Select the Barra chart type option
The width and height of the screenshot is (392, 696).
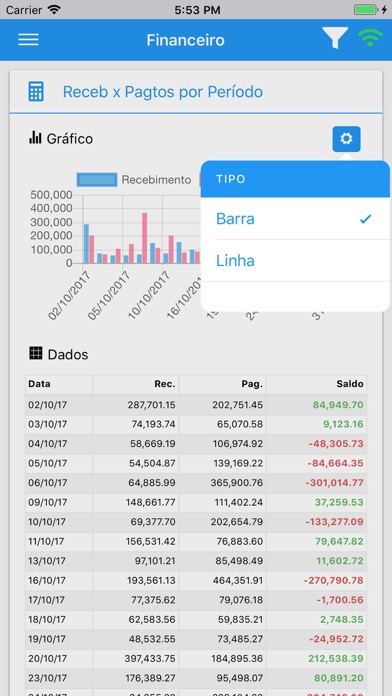(295, 219)
